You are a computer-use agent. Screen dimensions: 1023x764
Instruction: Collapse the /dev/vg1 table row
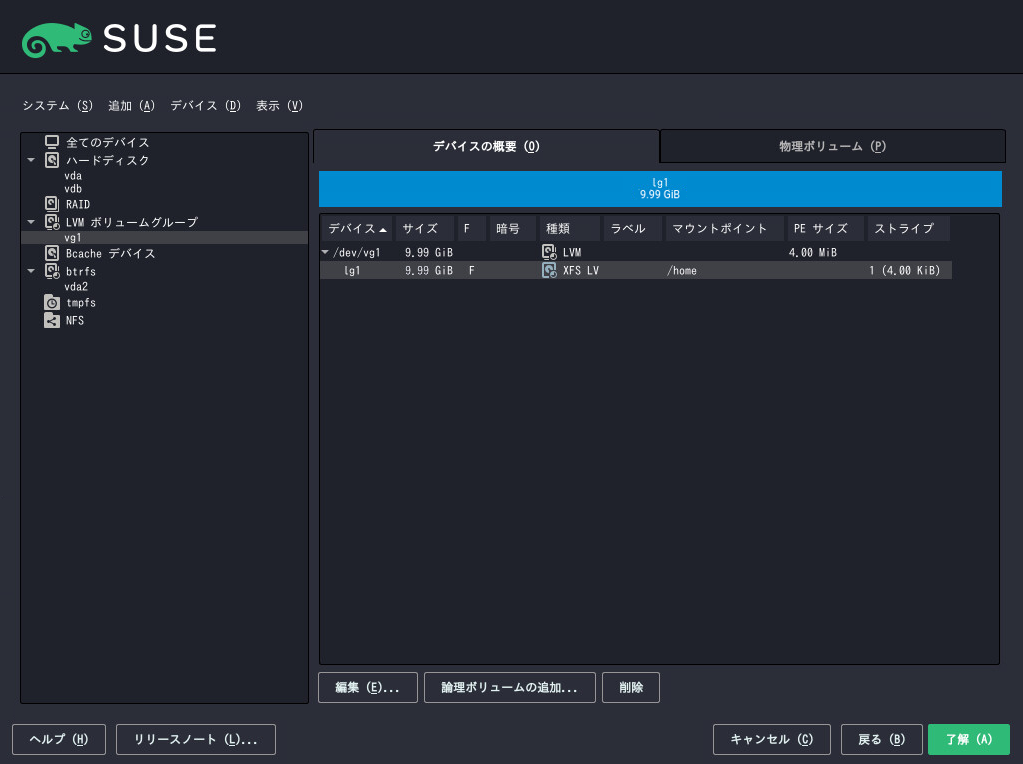pyautogui.click(x=325, y=252)
